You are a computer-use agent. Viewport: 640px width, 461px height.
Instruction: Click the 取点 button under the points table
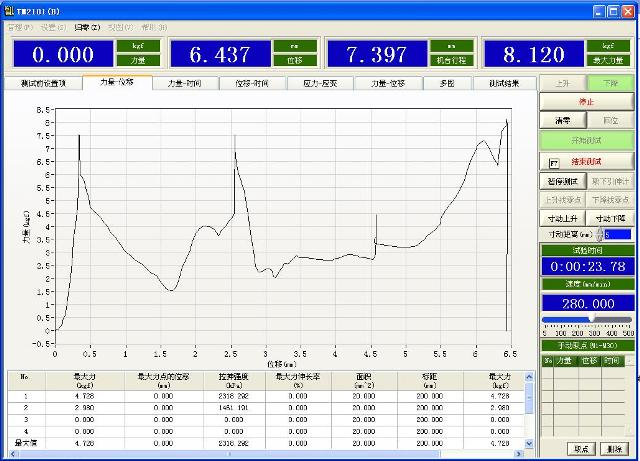pos(579,449)
